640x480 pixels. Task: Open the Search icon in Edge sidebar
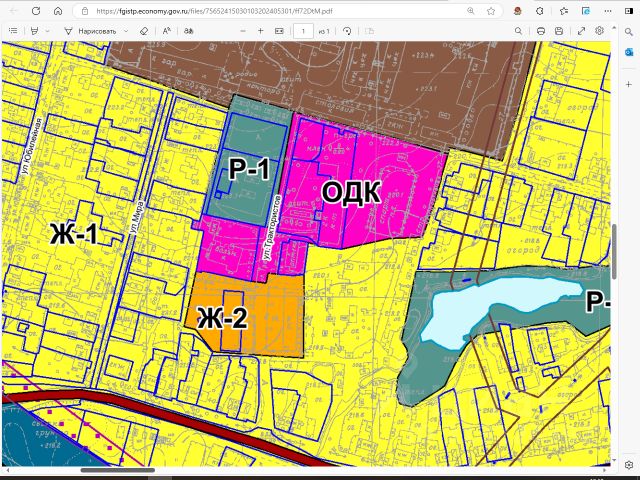coord(629,32)
